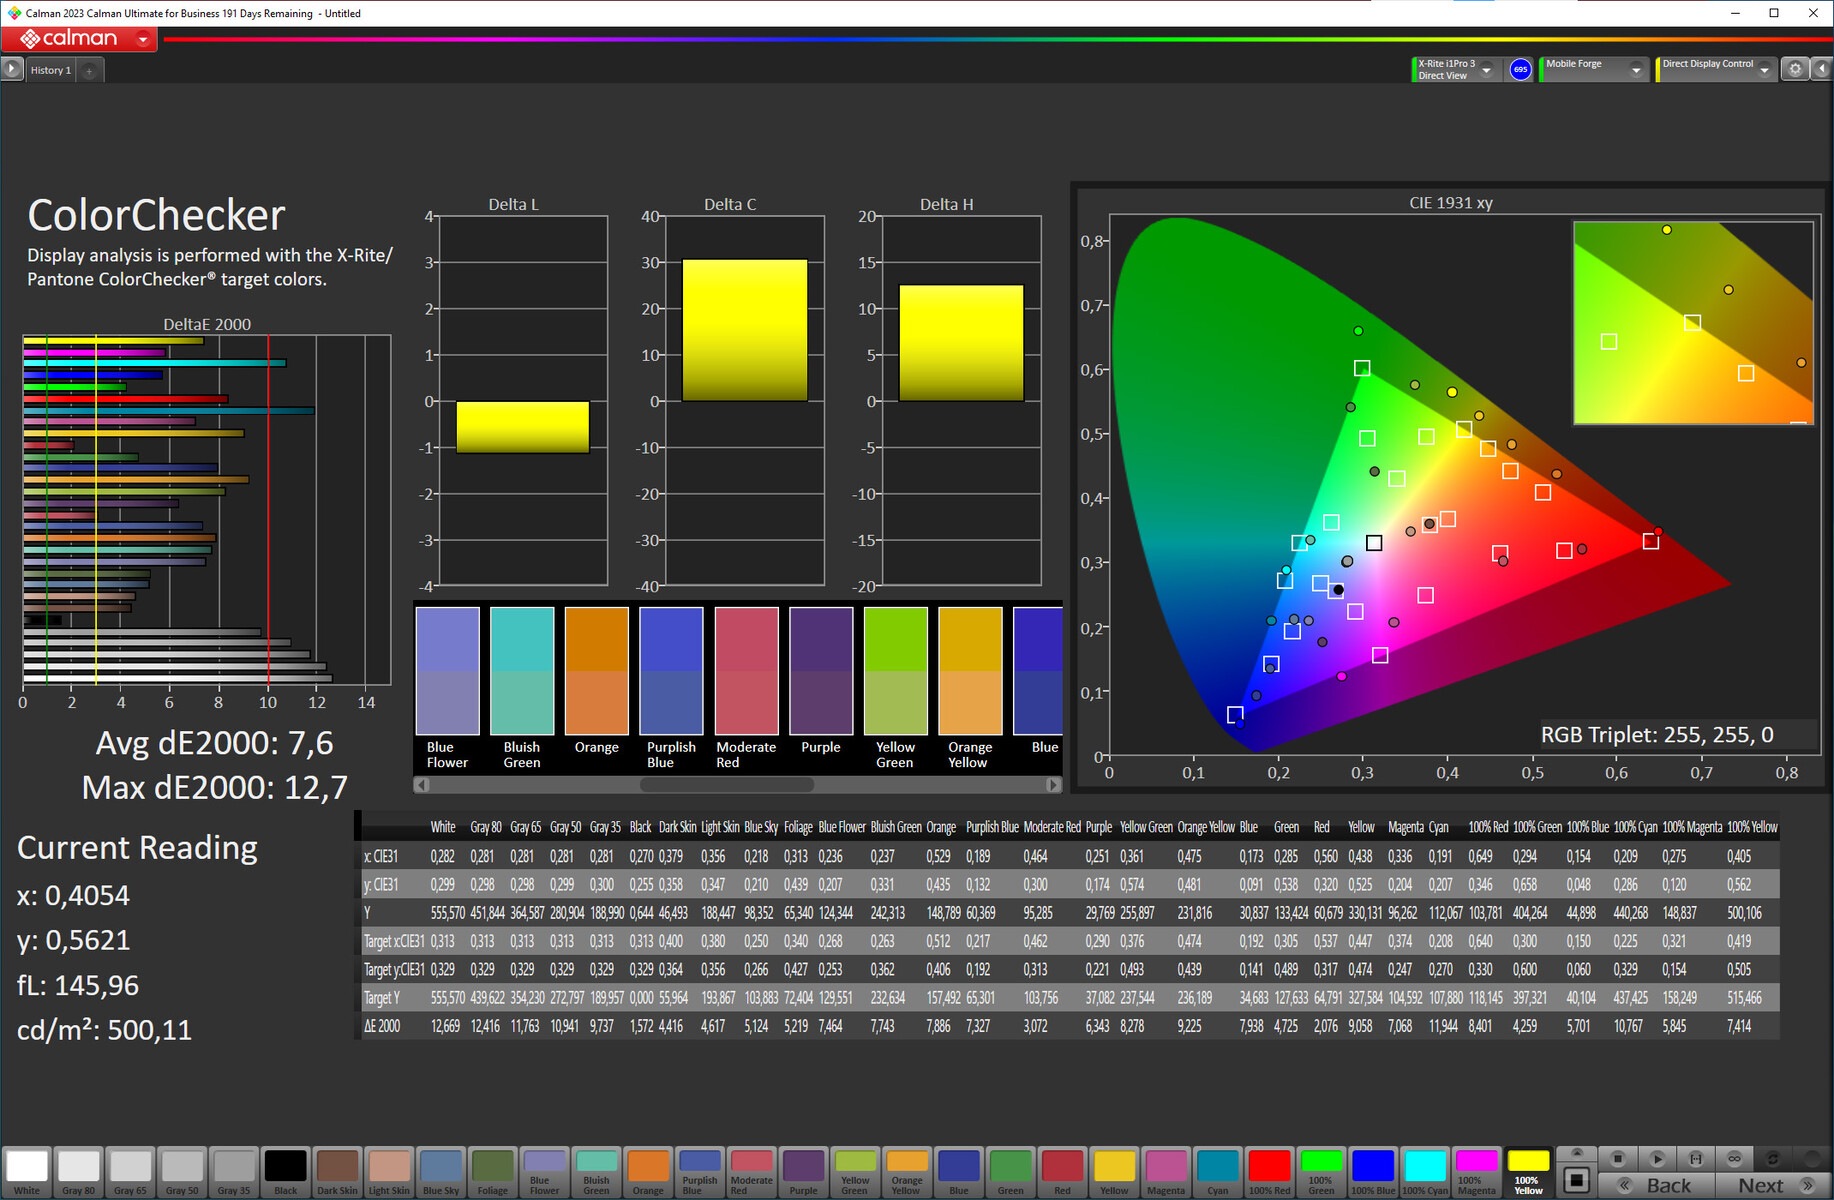The height and width of the screenshot is (1200, 1834).
Task: Click the Next button
Action: tap(1772, 1185)
